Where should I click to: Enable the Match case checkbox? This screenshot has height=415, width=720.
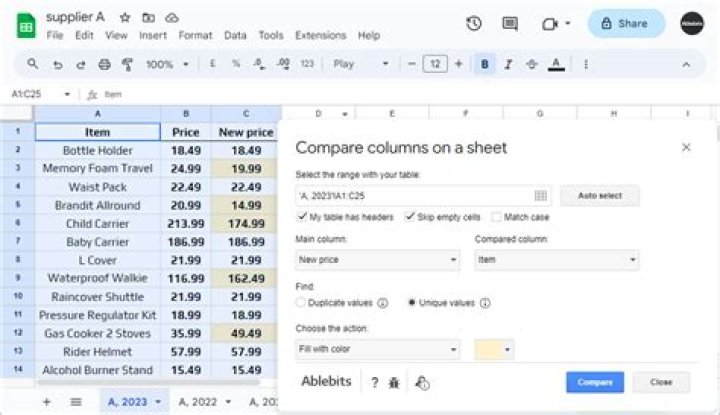[x=497, y=217]
